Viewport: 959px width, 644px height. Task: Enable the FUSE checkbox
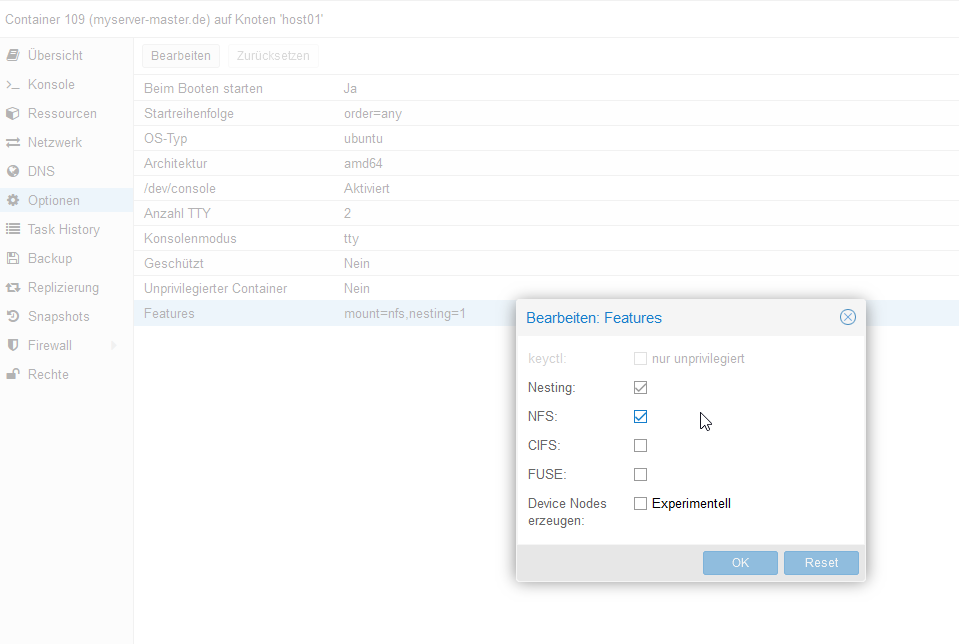tap(640, 475)
